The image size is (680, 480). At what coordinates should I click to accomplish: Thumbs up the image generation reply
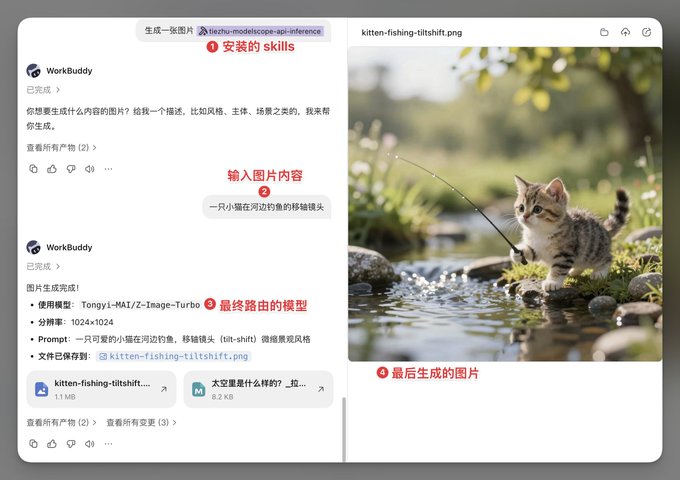click(52, 443)
